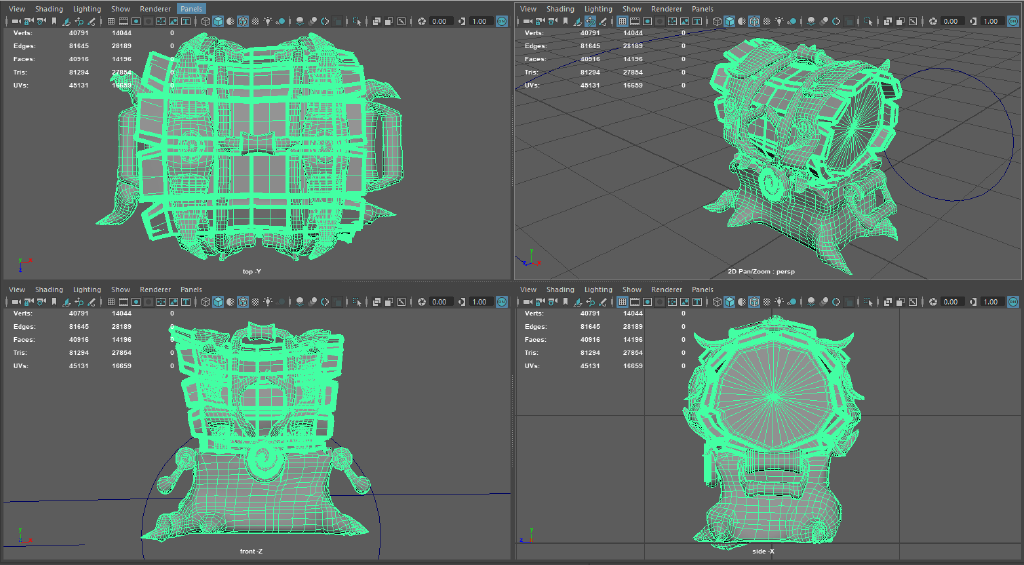Click Motion Blur icon in persp panel
The image size is (1024, 565).
tap(823, 21)
